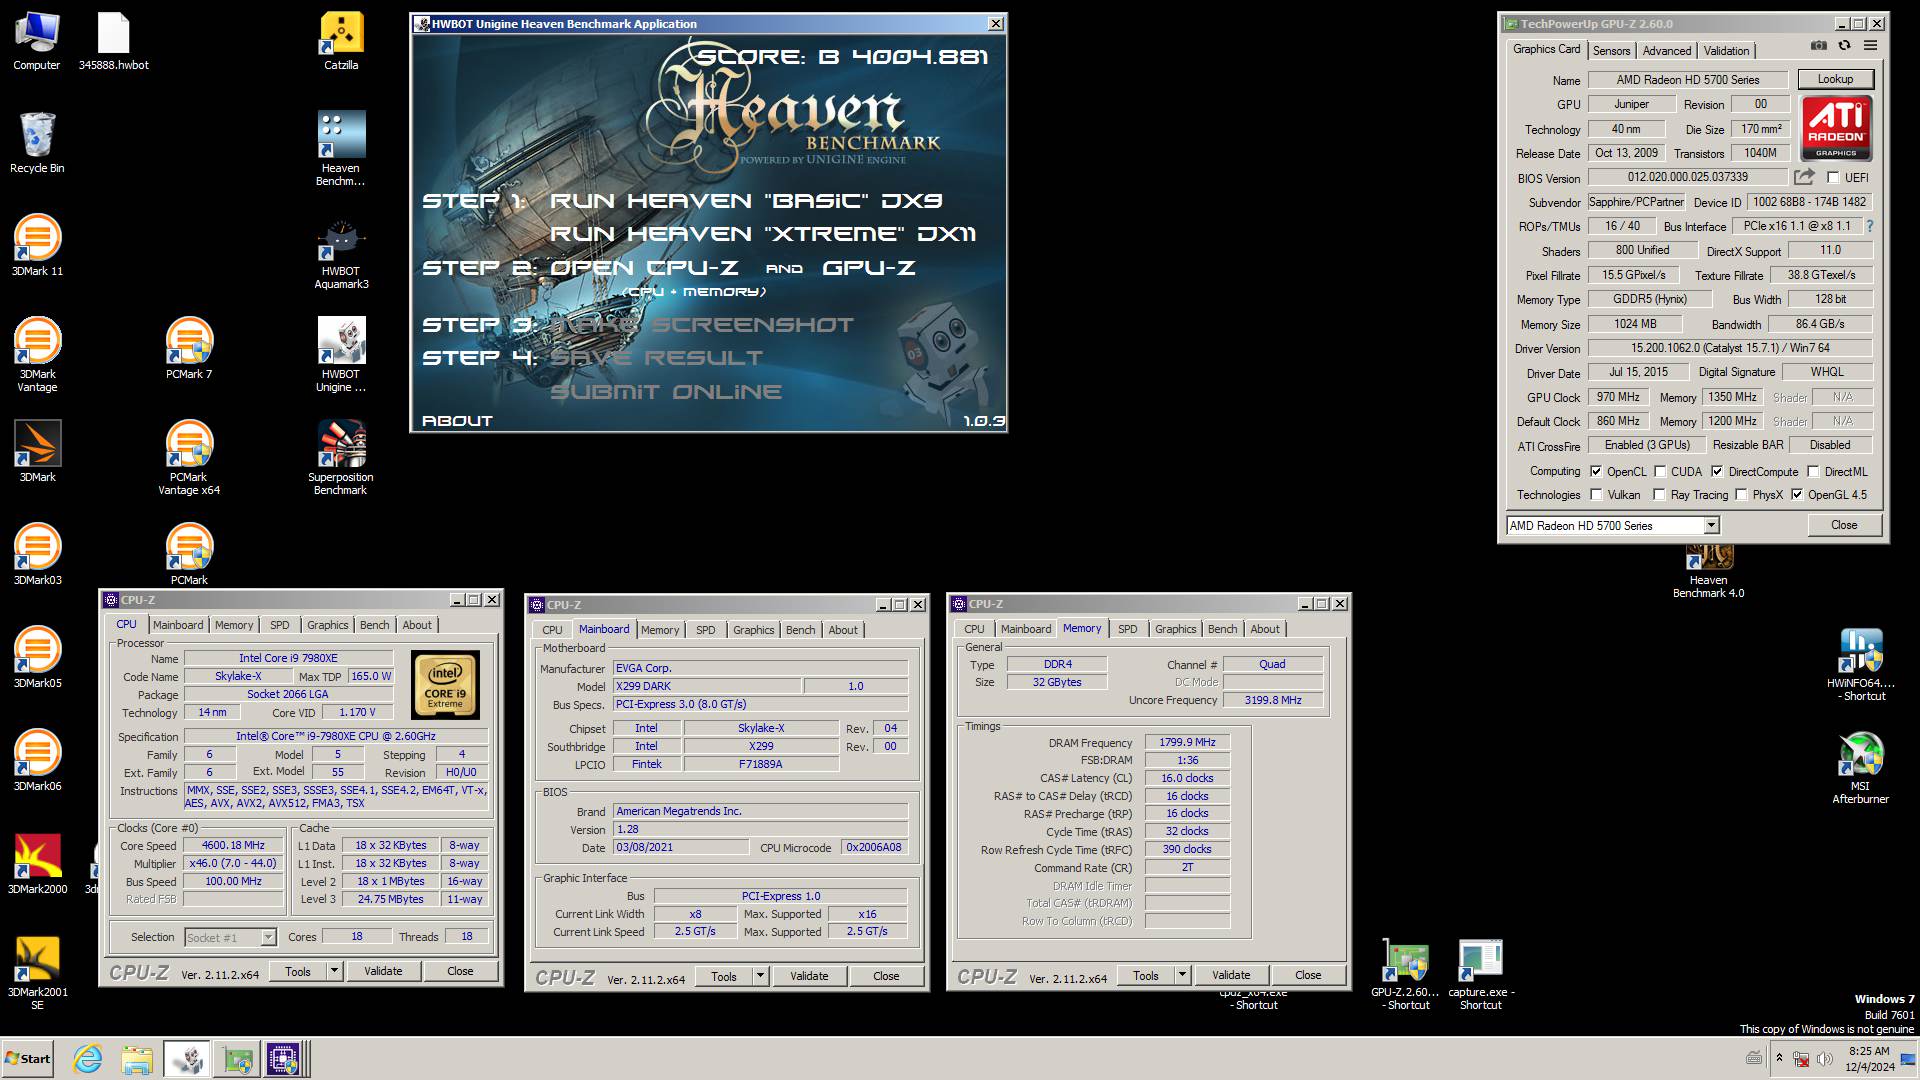Run Heaven "Basic" DX9 benchmark
The width and height of the screenshot is (1920, 1080).
coord(746,201)
